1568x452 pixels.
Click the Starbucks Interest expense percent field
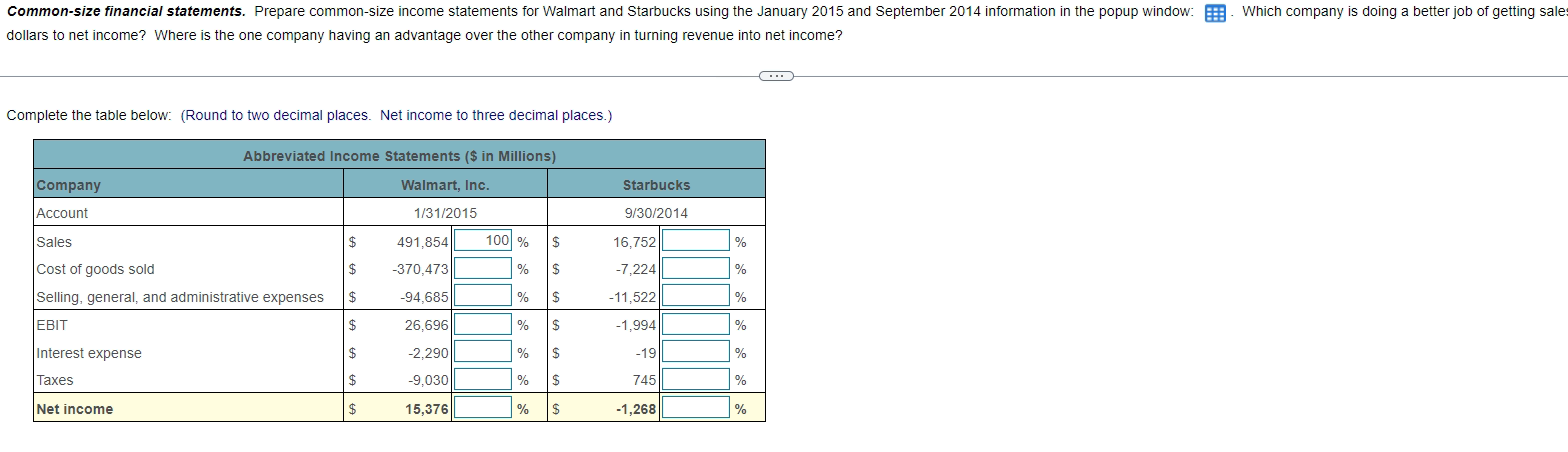(695, 352)
